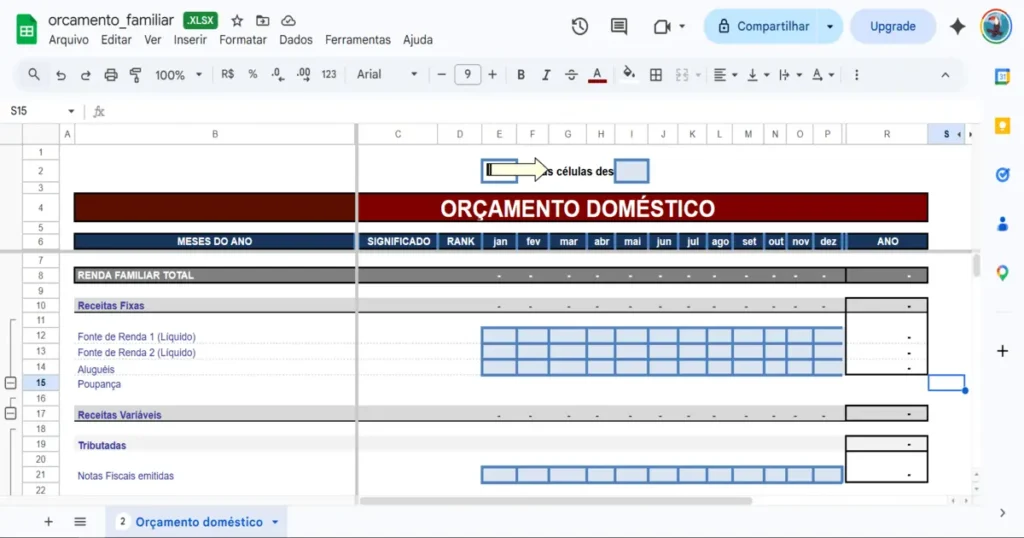Open the text color picker
1024x538 pixels.
point(597,75)
